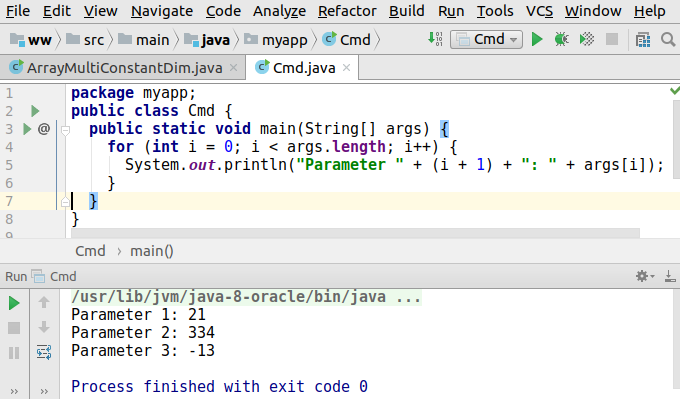Open the Build menu
680x399 pixels.
click(406, 11)
